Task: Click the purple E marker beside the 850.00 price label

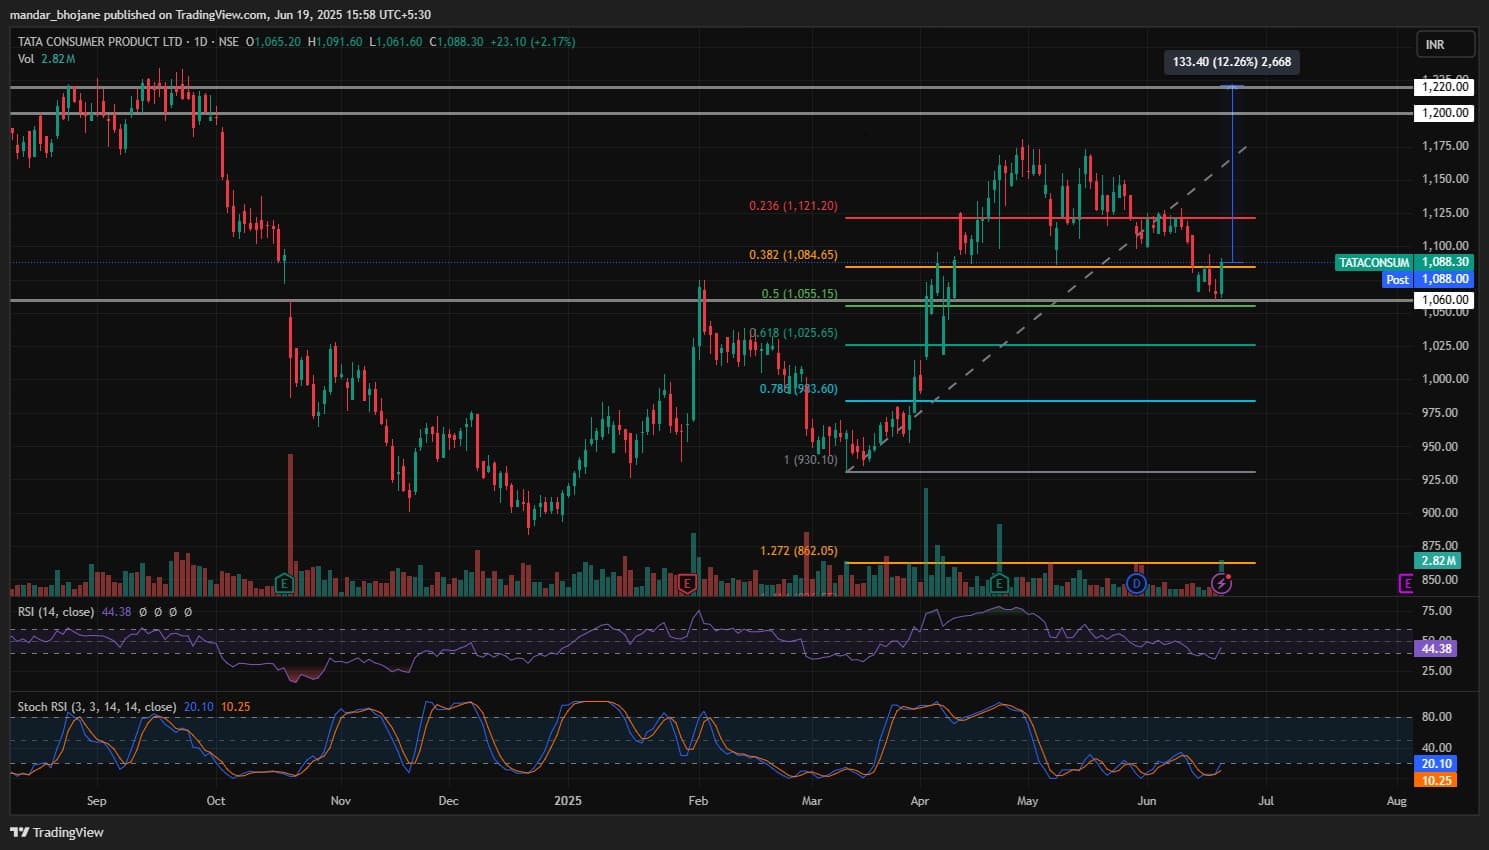Action: click(x=1406, y=582)
